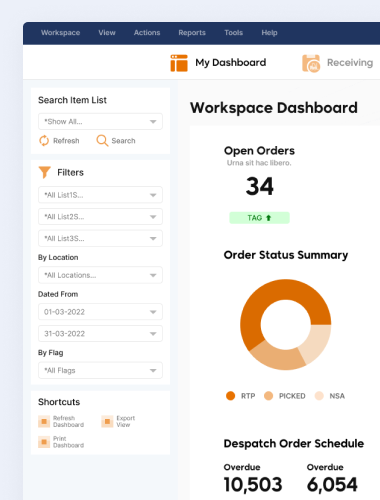Open the Tools menu
The image size is (380, 500).
click(233, 33)
